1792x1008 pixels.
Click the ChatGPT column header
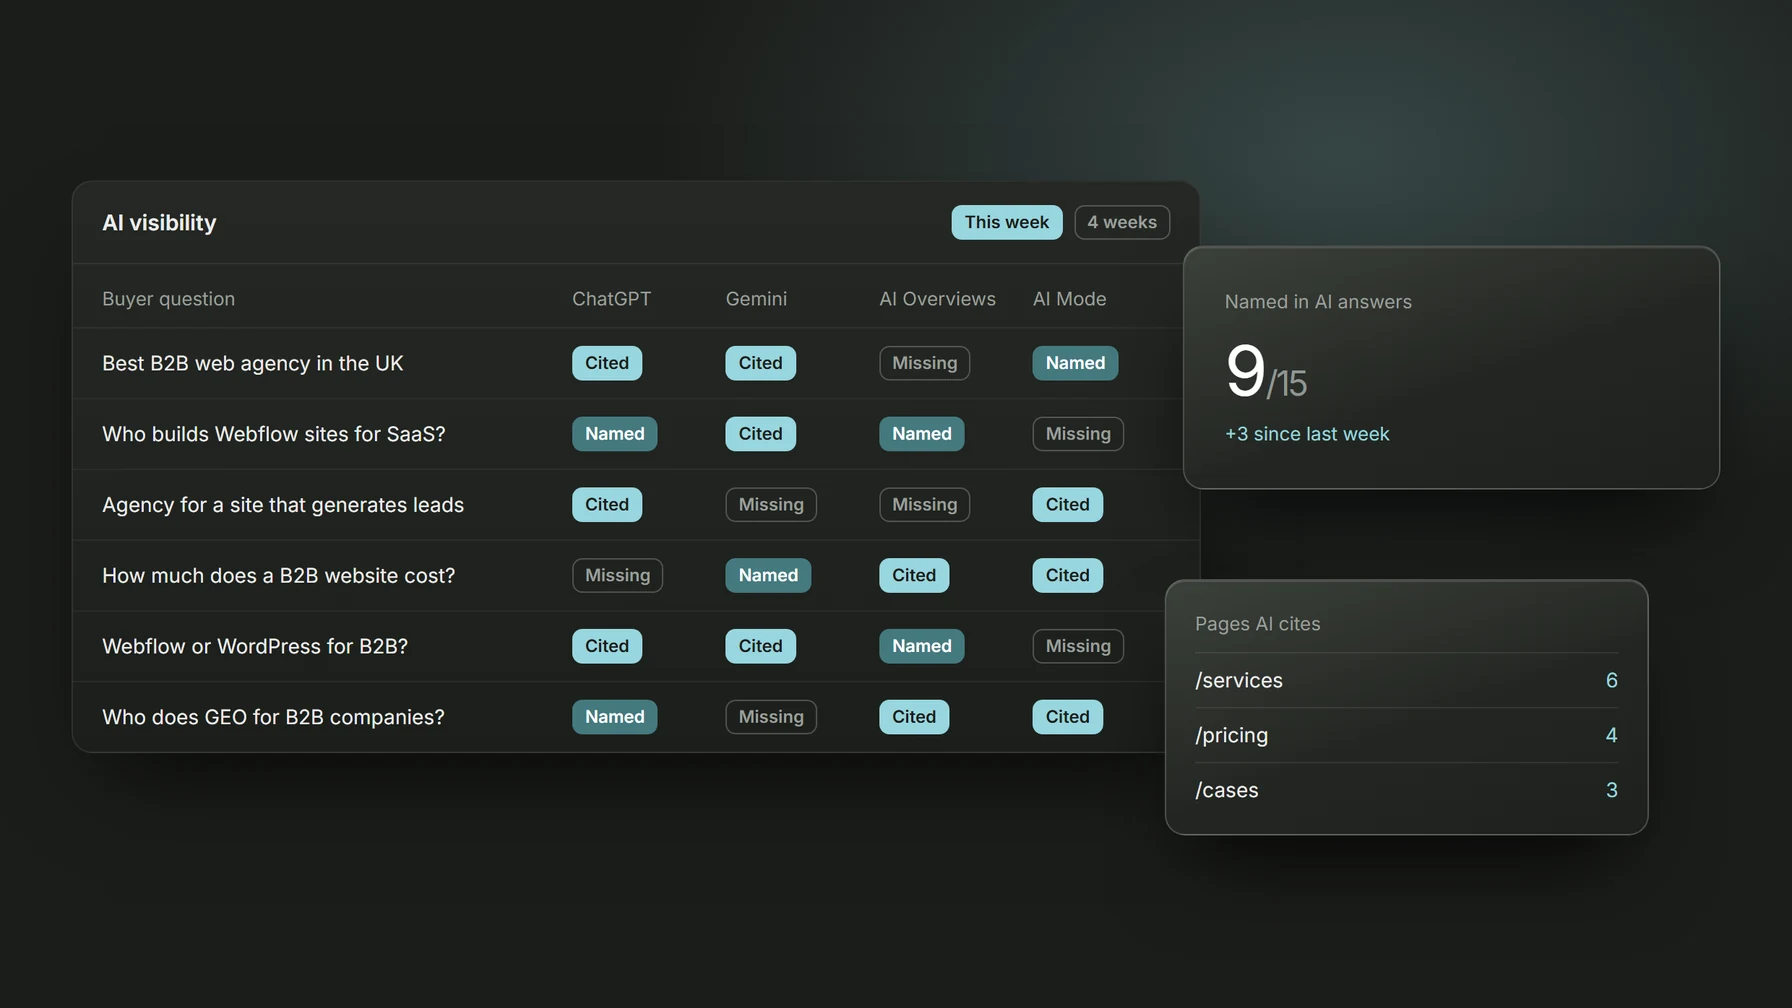pos(611,299)
